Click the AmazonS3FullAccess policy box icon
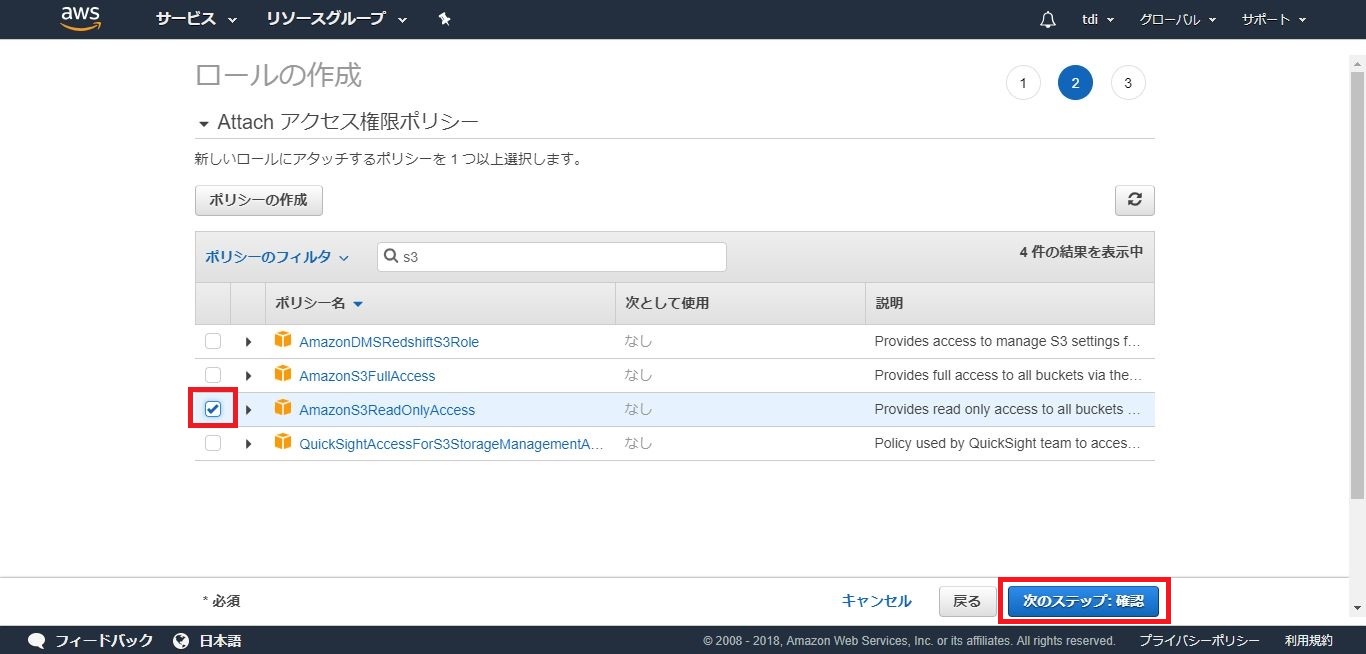Screen dimensions: 1366x654 tap(283, 375)
